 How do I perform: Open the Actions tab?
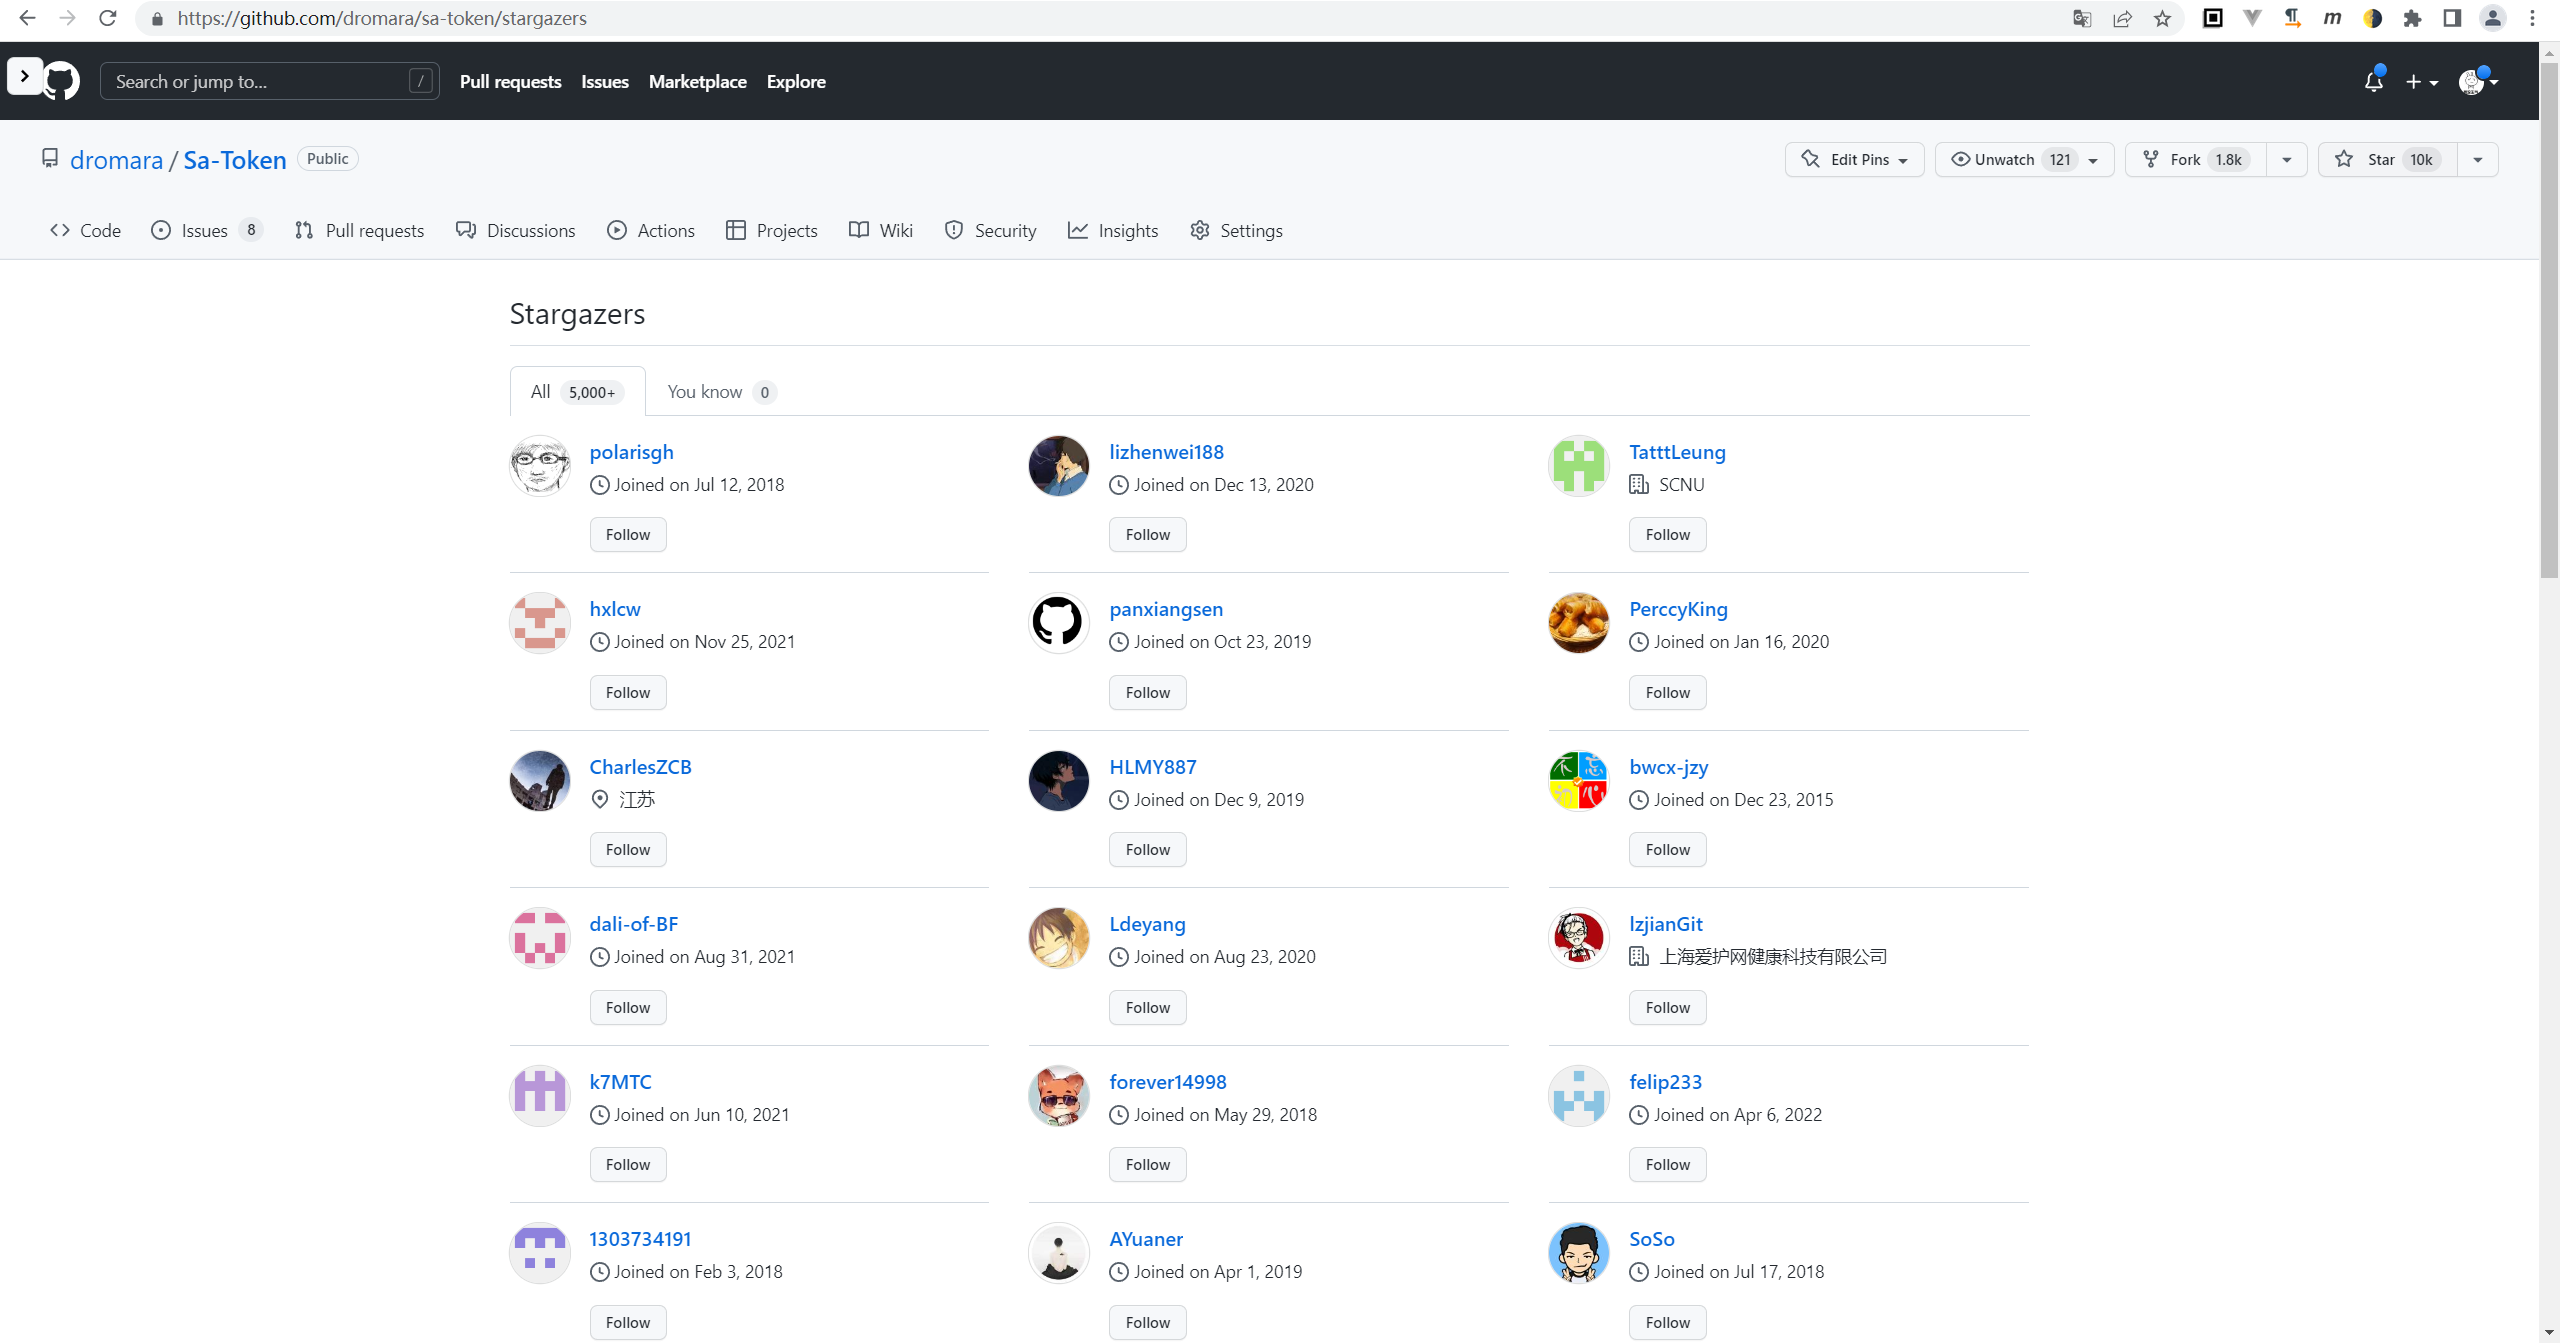[651, 231]
